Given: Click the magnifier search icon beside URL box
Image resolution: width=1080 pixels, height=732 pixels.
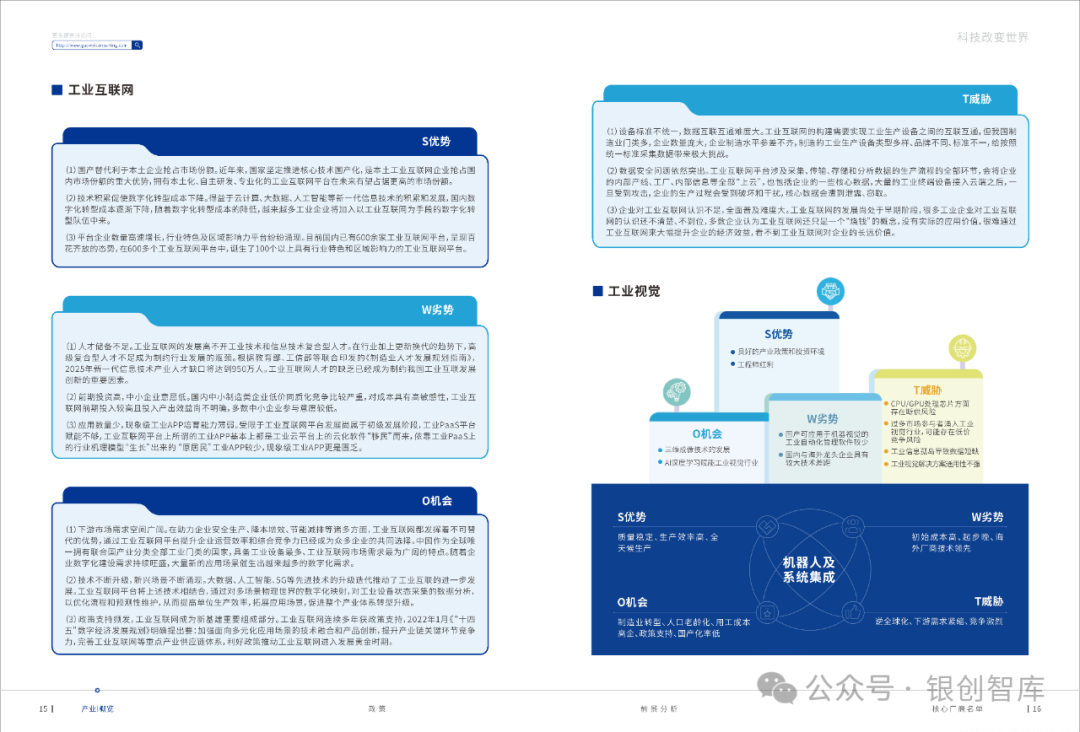Looking at the screenshot, I should coord(137,45).
